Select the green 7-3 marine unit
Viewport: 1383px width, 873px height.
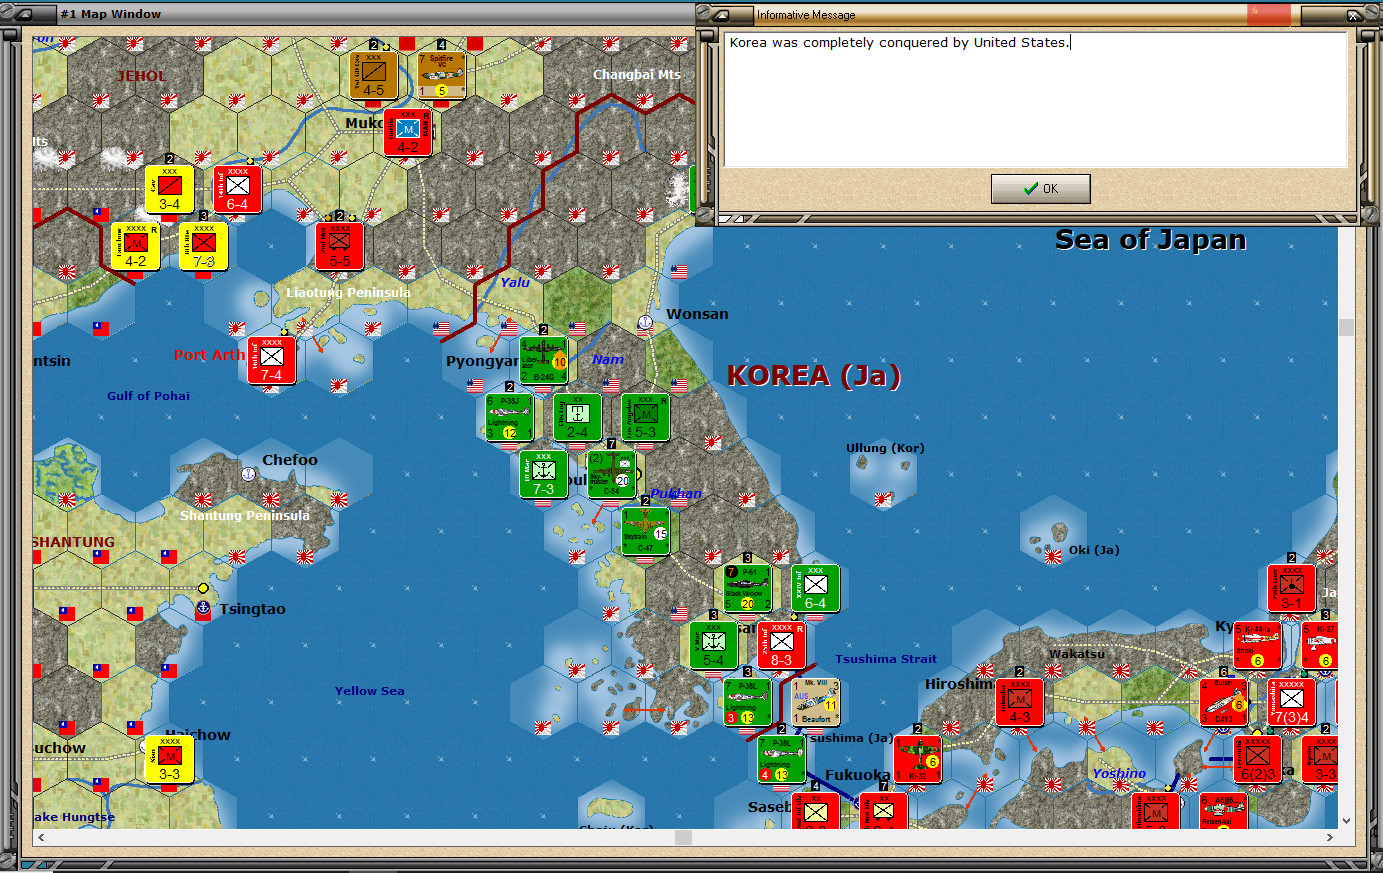(x=544, y=474)
